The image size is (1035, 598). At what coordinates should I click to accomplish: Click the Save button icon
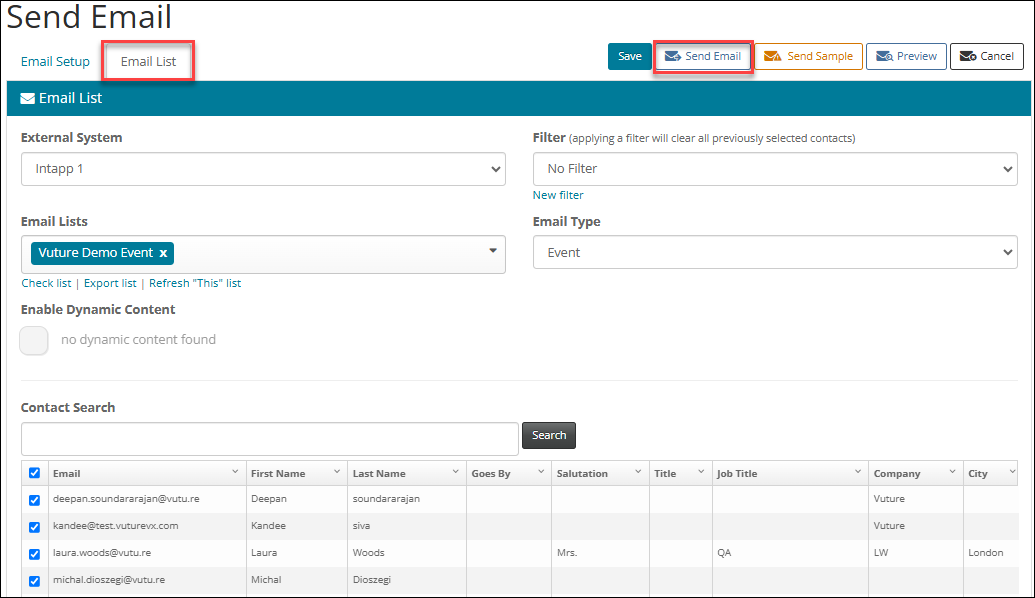(629, 56)
